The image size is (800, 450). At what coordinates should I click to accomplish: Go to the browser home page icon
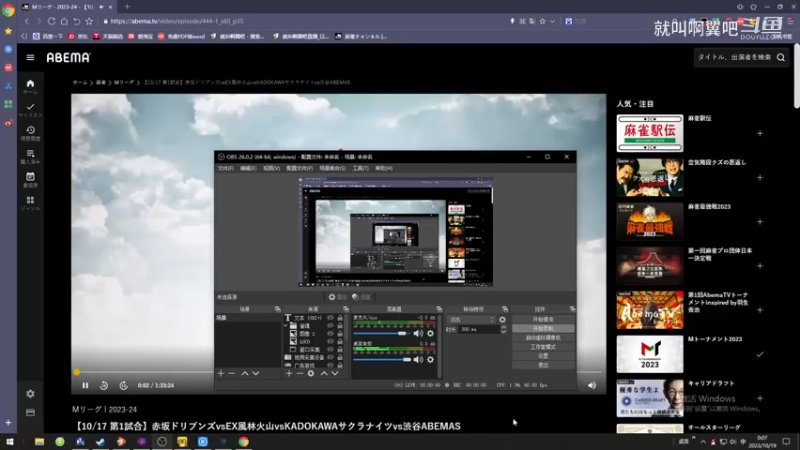click(x=64, y=21)
